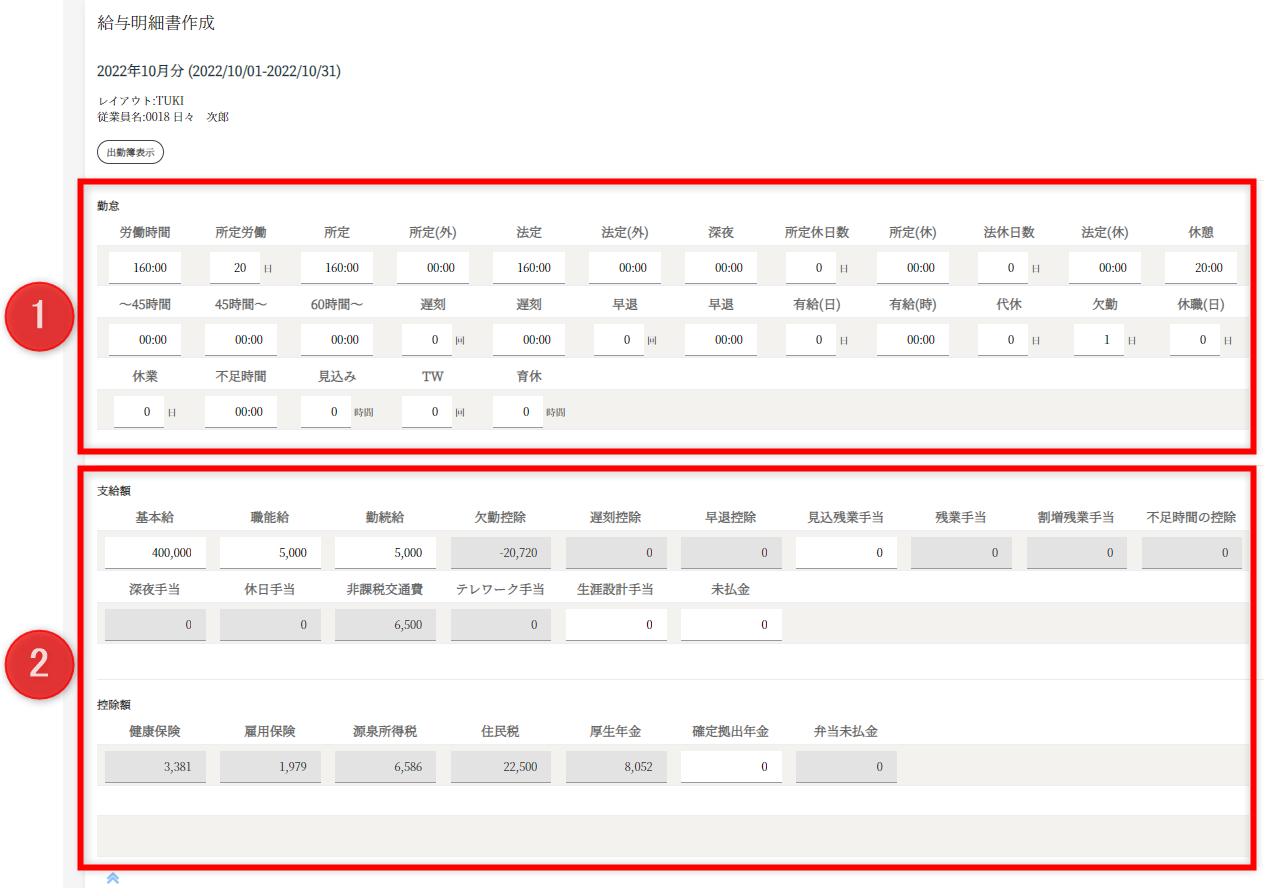The width and height of the screenshot is (1264, 888).
Task: Select the 所定労働 days field
Action: pos(235,268)
